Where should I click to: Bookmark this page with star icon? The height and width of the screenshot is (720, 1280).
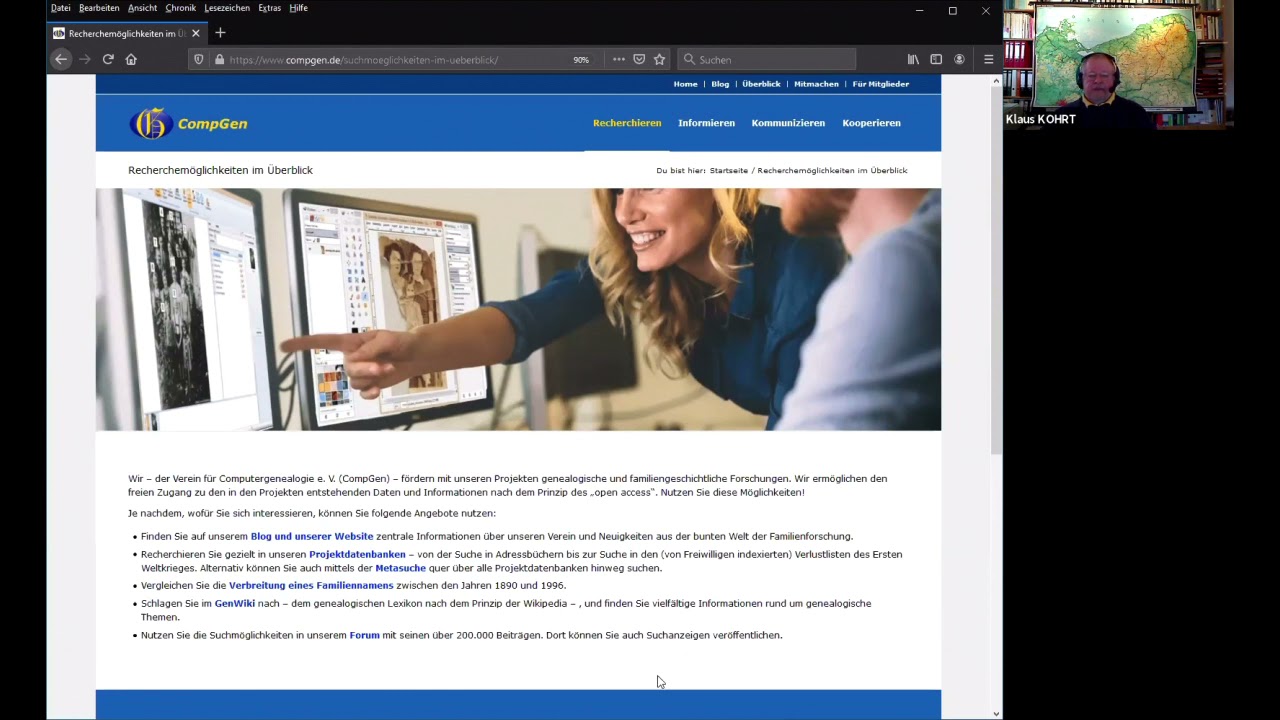tap(660, 59)
